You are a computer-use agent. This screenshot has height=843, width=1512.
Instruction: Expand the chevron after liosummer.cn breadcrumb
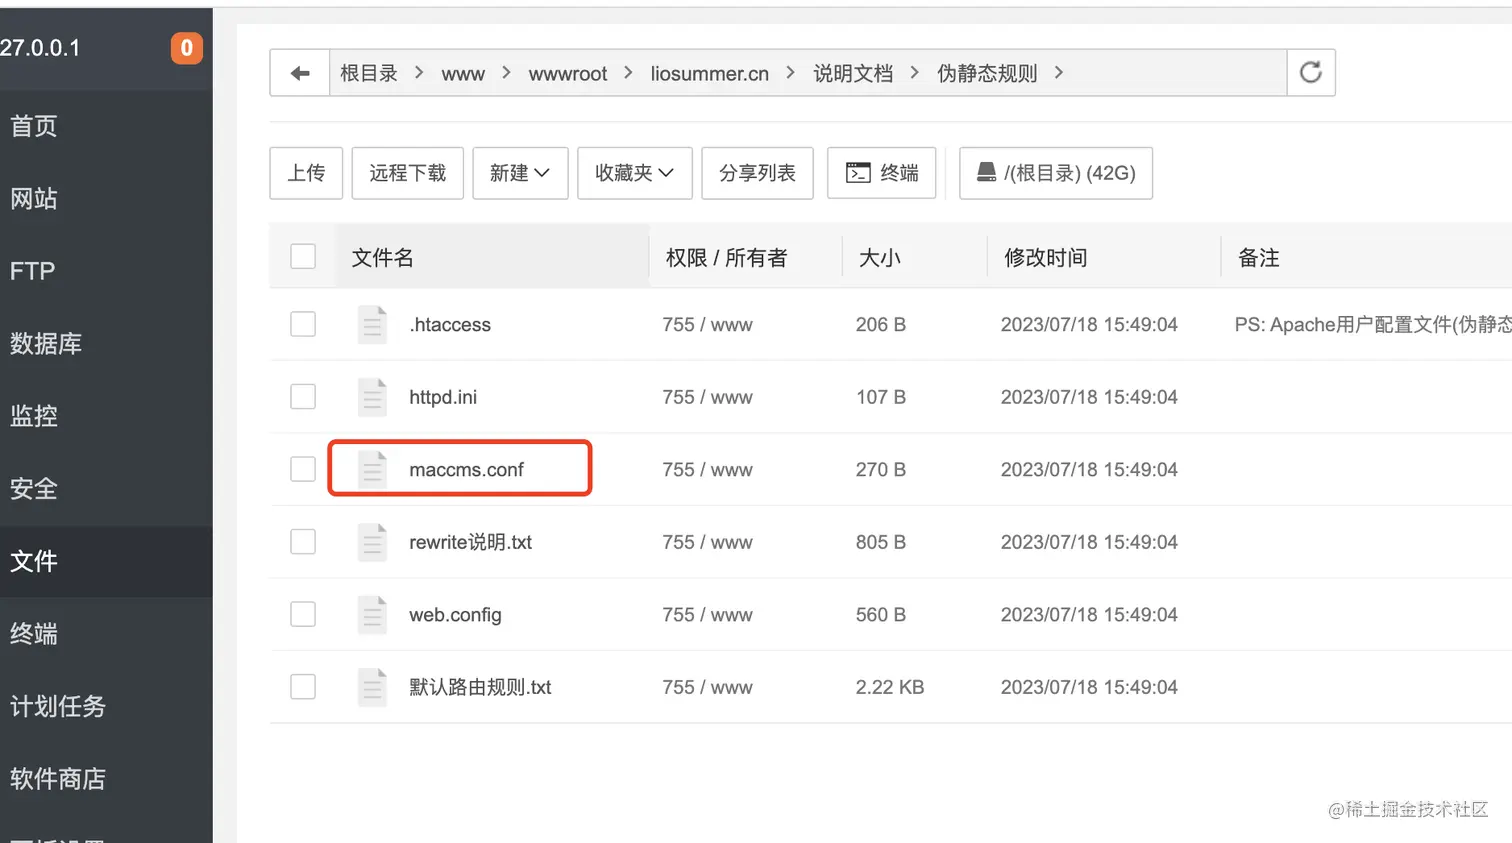[790, 73]
